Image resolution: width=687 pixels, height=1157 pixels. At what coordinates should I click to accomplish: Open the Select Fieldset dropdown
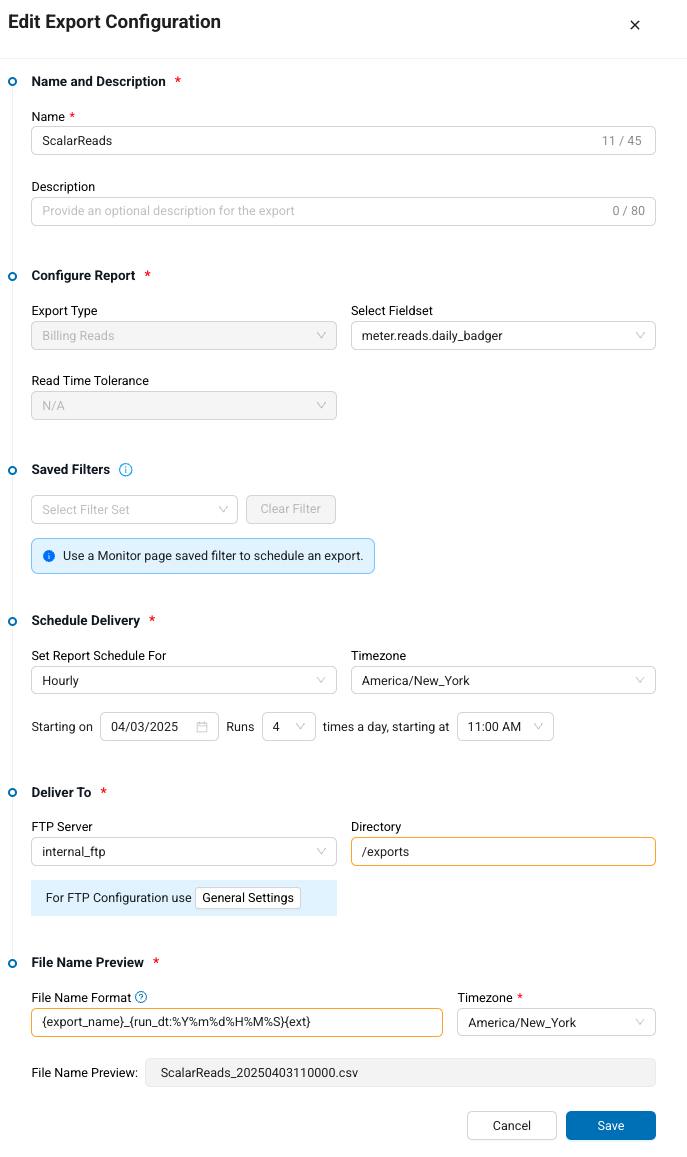[503, 336]
